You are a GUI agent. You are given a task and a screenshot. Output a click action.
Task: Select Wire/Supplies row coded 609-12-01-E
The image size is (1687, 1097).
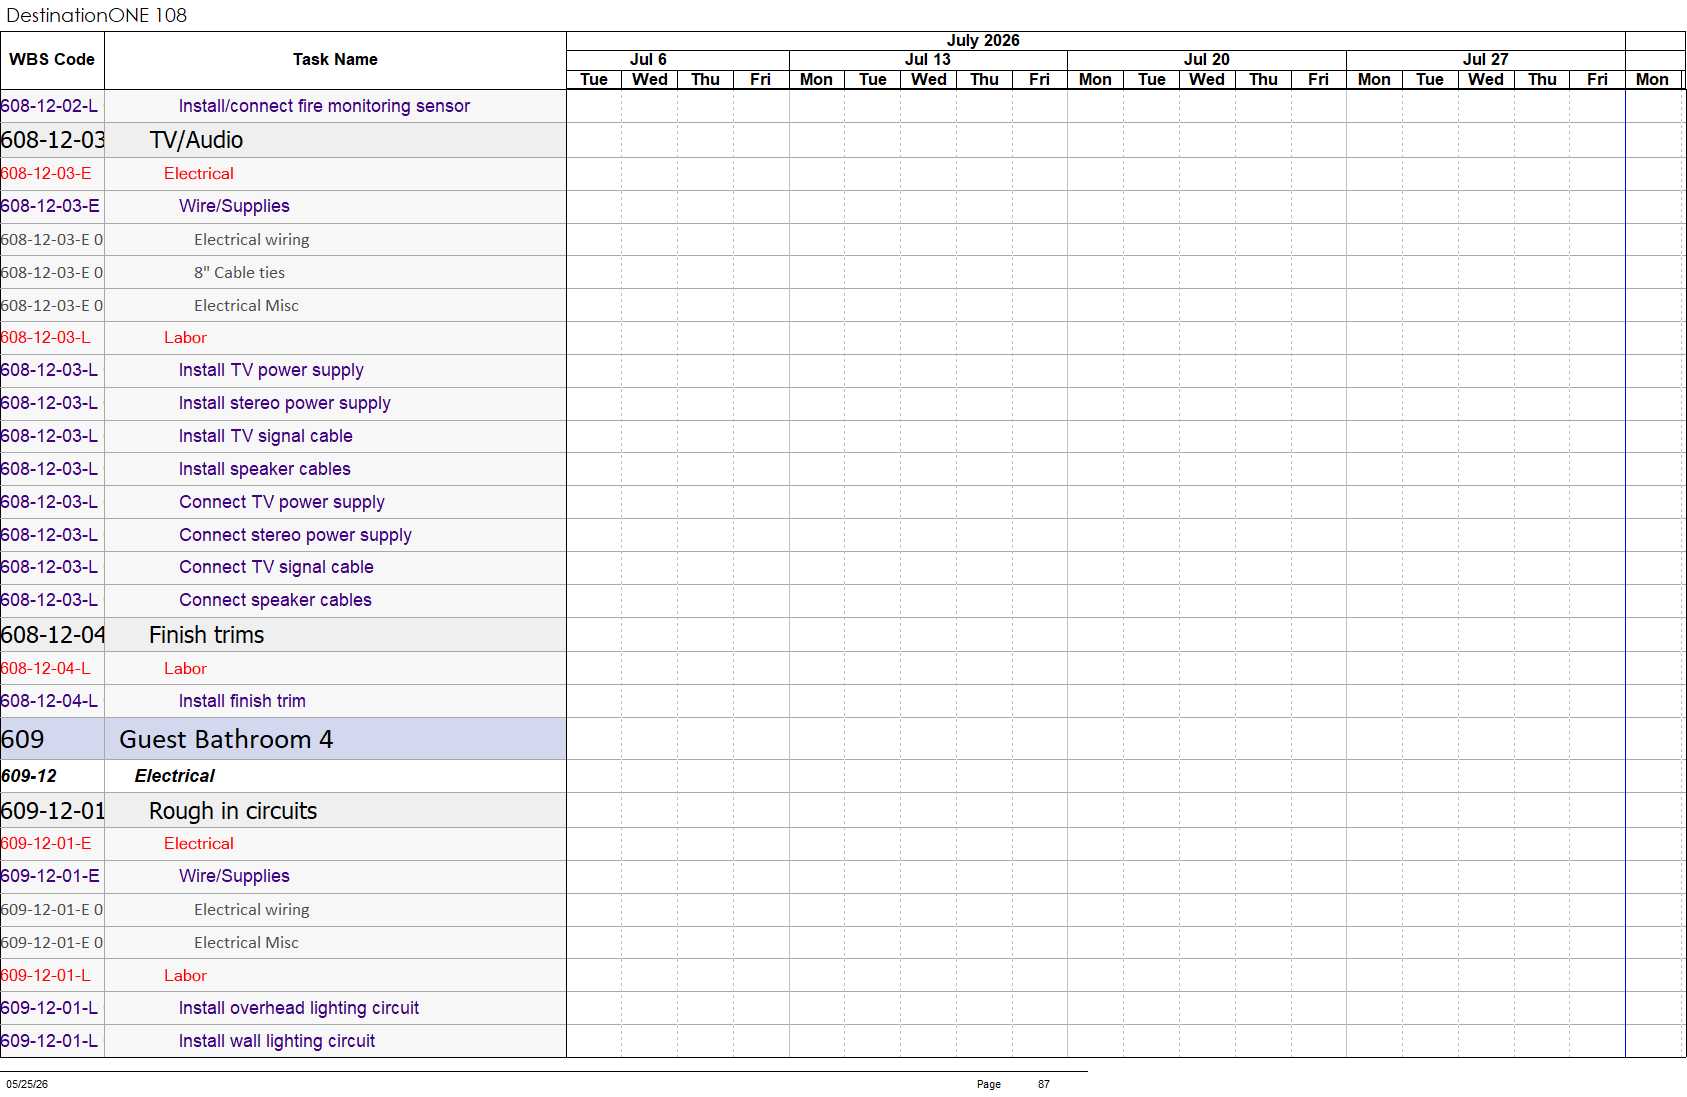pyautogui.click(x=234, y=876)
